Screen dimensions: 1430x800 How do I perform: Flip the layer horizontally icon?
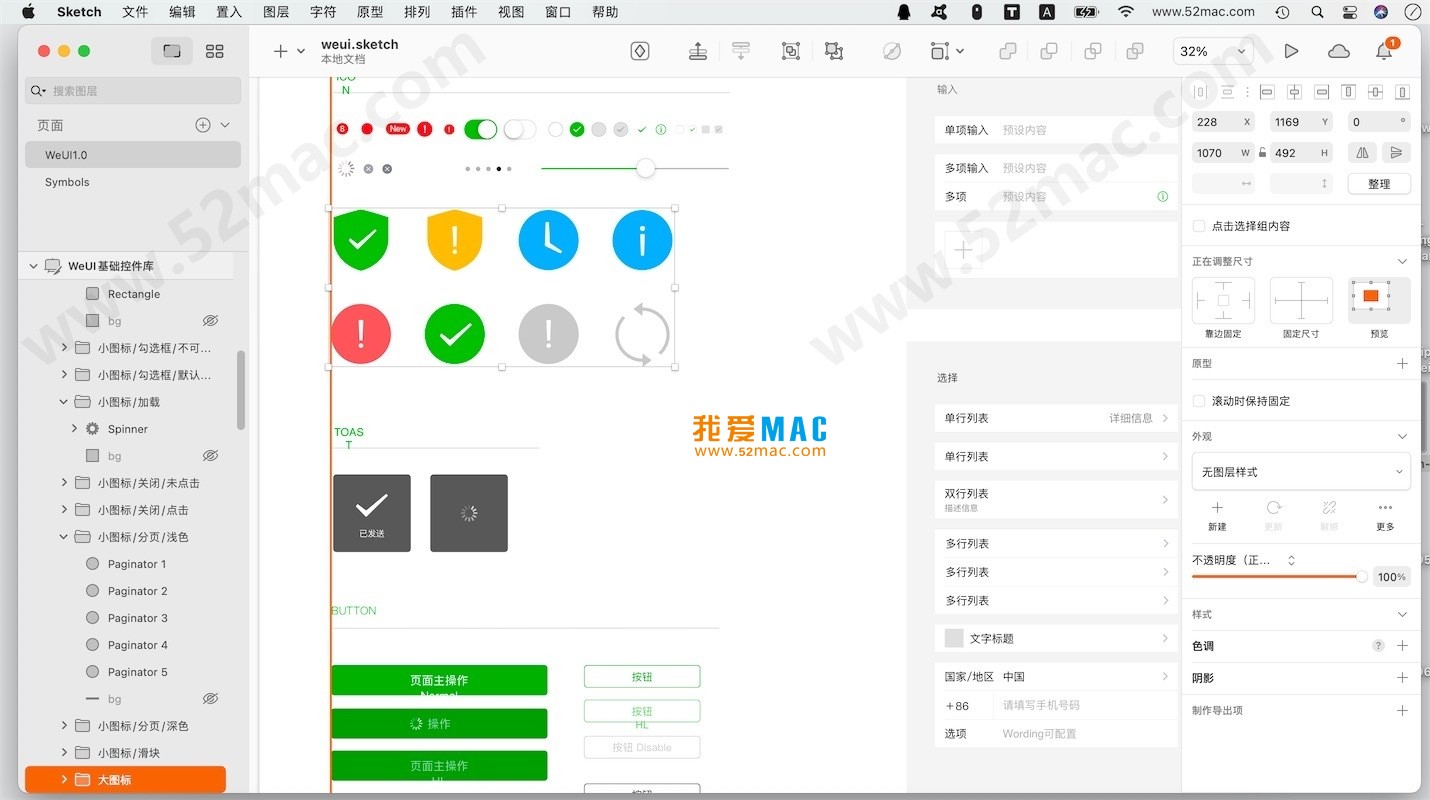[x=1362, y=153]
